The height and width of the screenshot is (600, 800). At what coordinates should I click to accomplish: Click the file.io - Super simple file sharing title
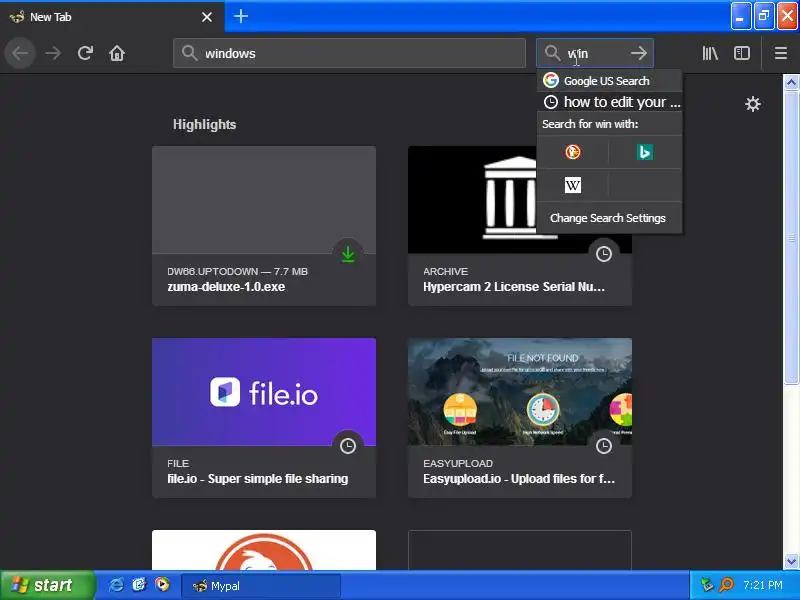point(258,479)
